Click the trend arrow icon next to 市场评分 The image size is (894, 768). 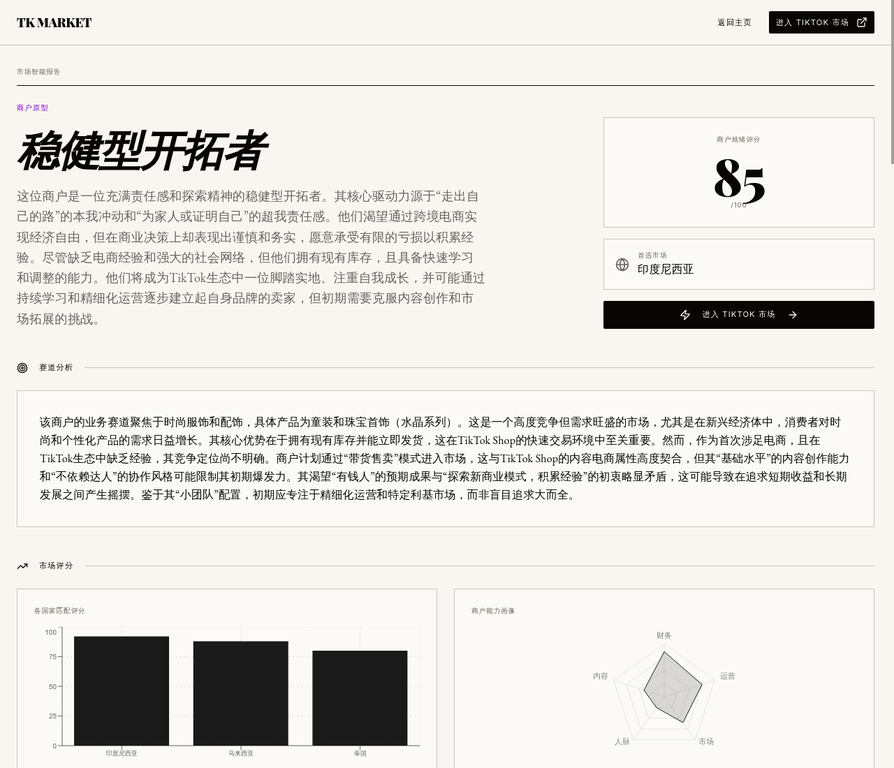click(23, 566)
